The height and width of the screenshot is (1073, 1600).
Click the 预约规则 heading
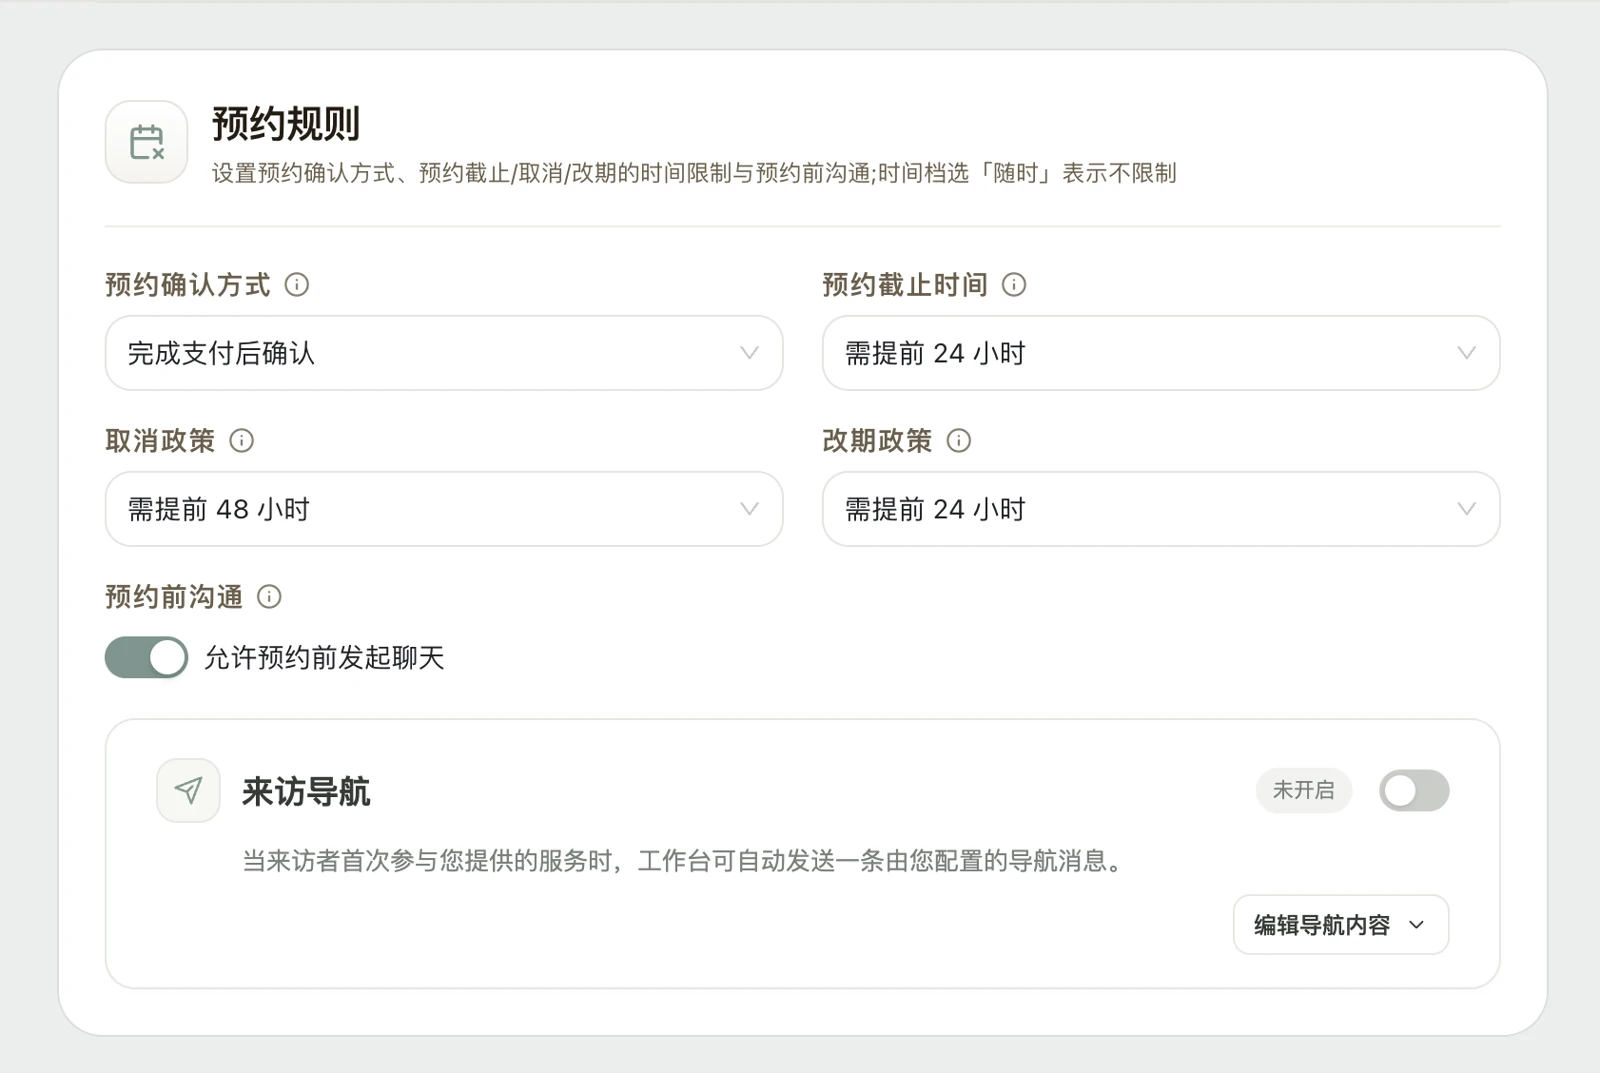click(x=286, y=124)
